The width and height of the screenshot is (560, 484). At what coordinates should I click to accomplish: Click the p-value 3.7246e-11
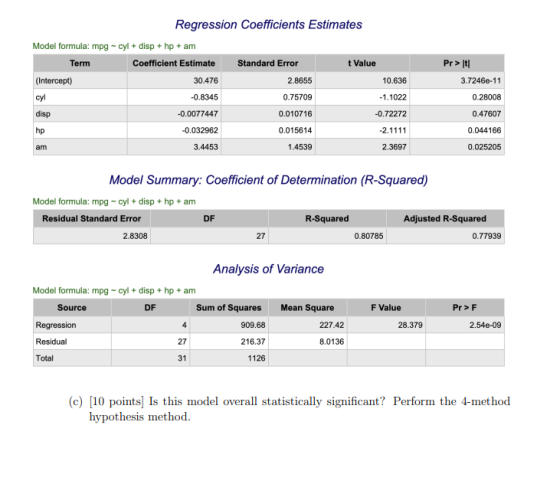pyautogui.click(x=481, y=81)
